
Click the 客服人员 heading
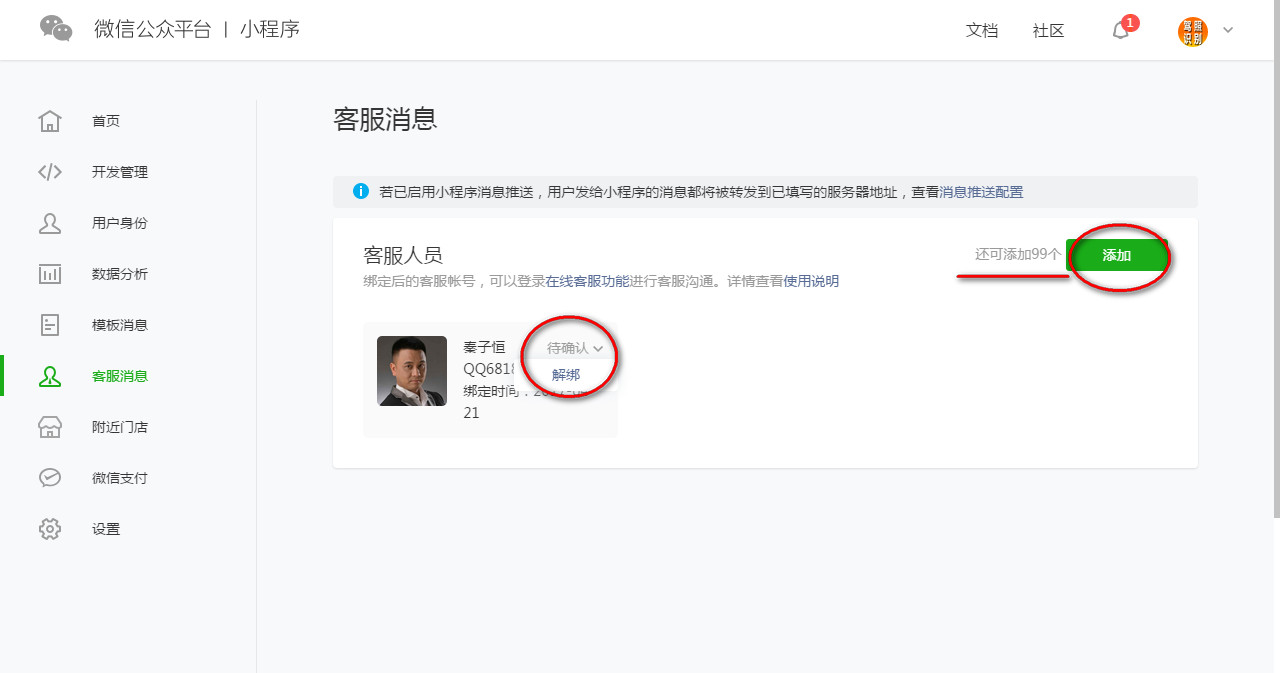click(402, 255)
